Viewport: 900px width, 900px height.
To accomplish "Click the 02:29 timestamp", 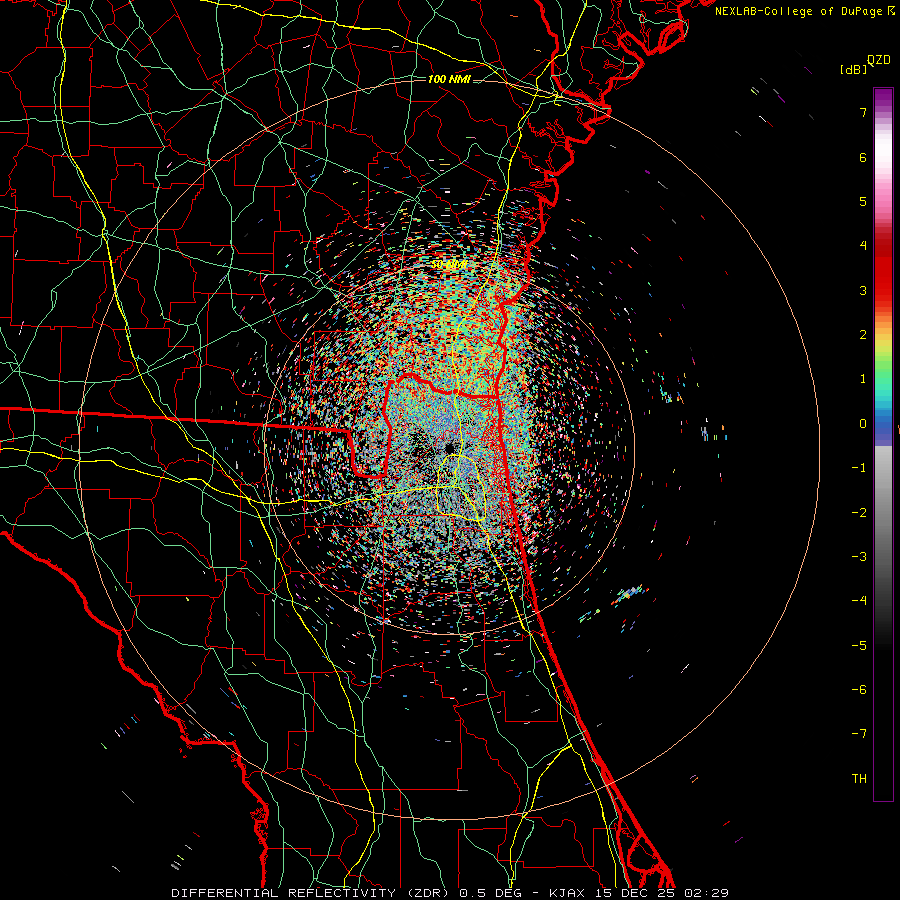I will 707,893.
